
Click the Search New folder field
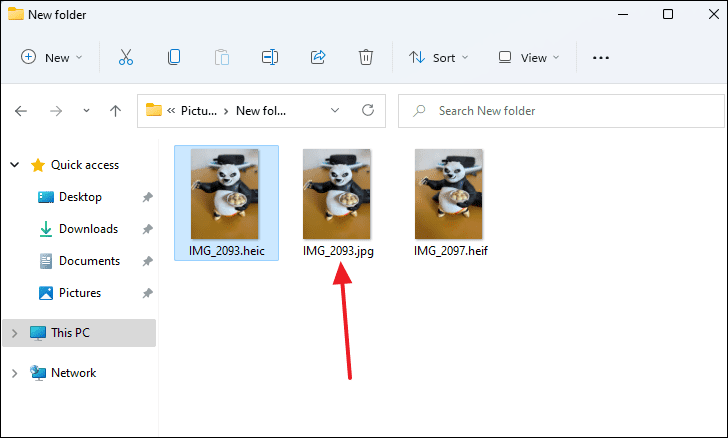[x=561, y=111]
